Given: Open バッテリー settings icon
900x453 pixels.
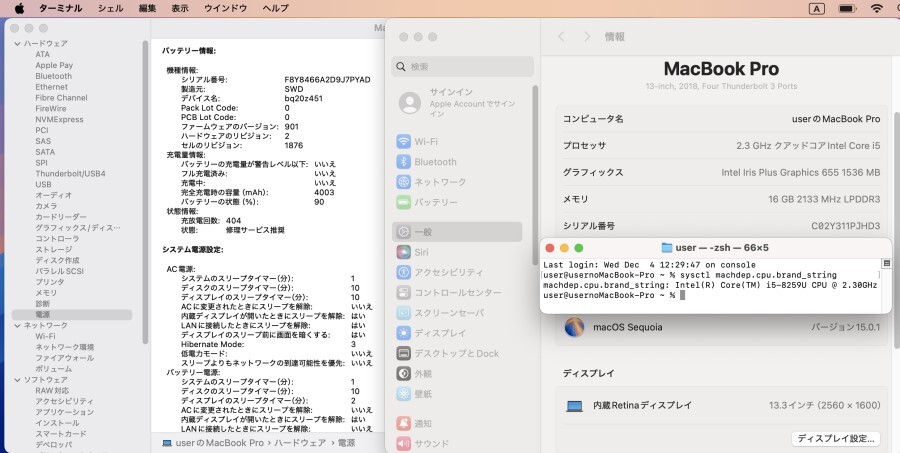Looking at the screenshot, I should [404, 202].
